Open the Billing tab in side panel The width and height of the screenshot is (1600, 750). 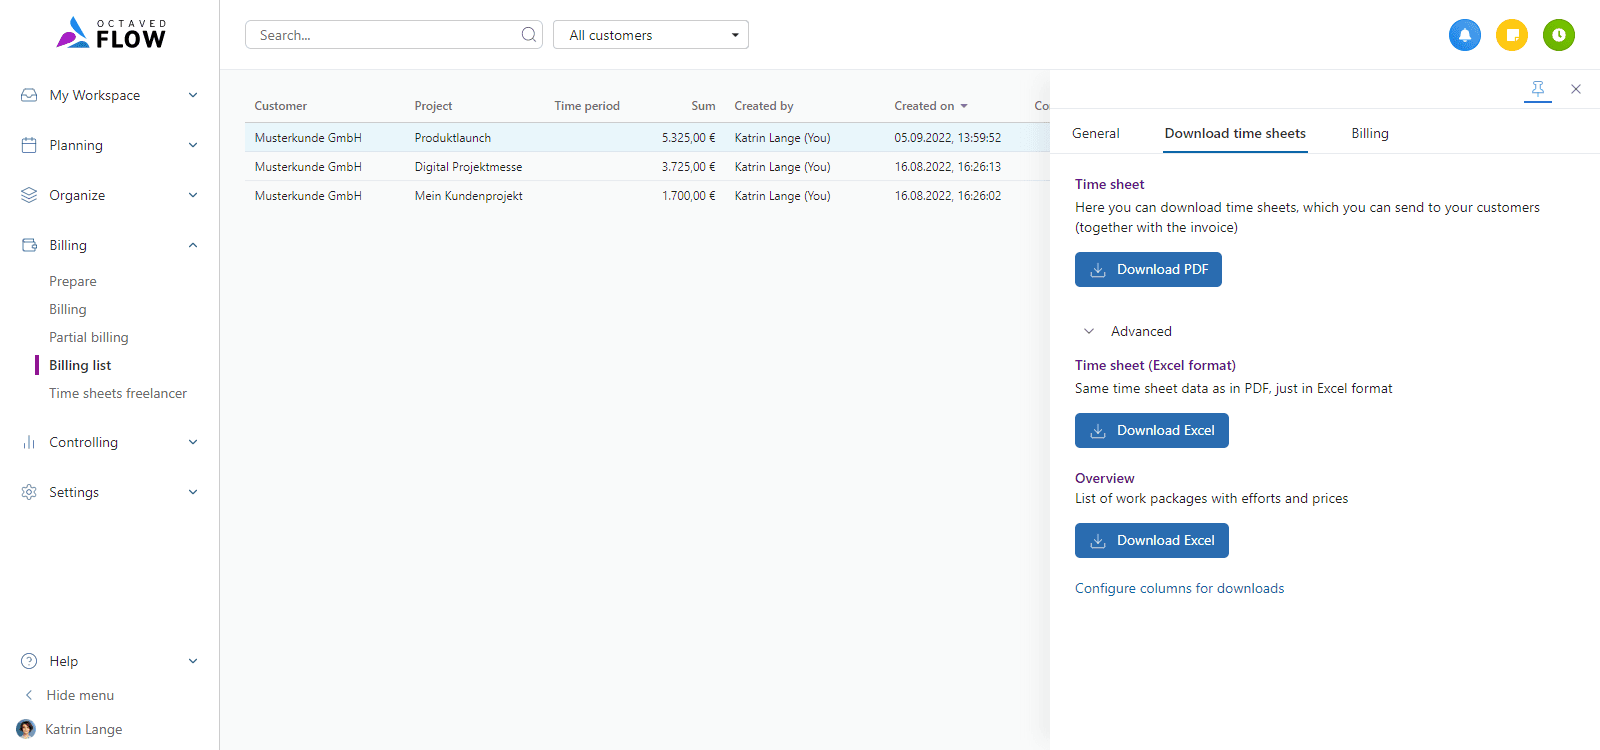click(x=1369, y=133)
